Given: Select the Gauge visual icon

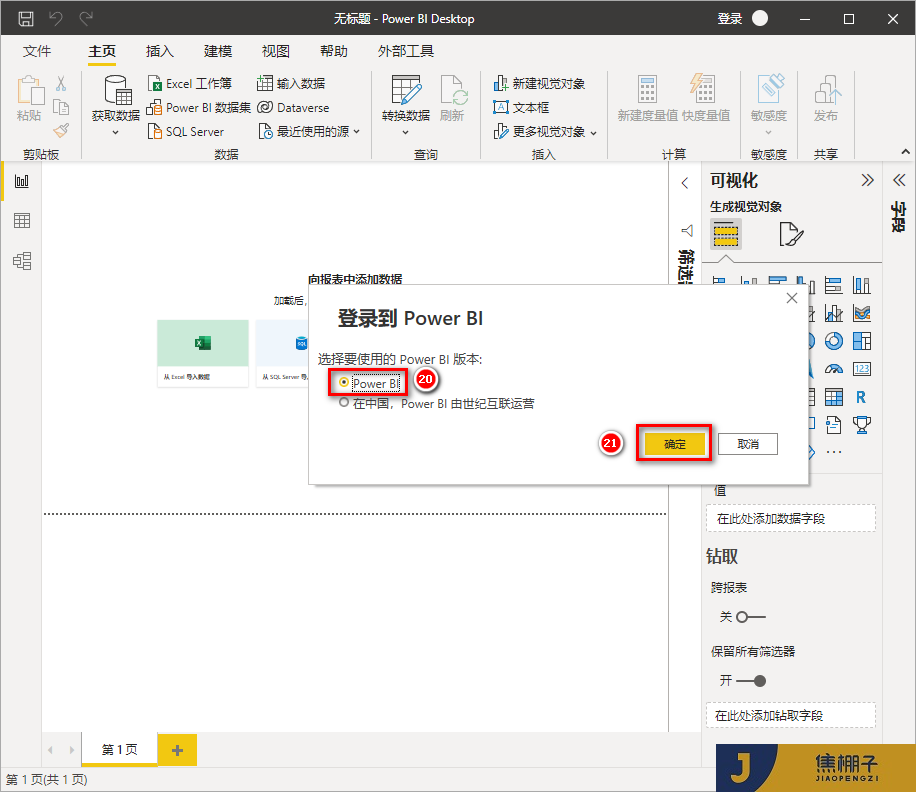Looking at the screenshot, I should (x=834, y=369).
